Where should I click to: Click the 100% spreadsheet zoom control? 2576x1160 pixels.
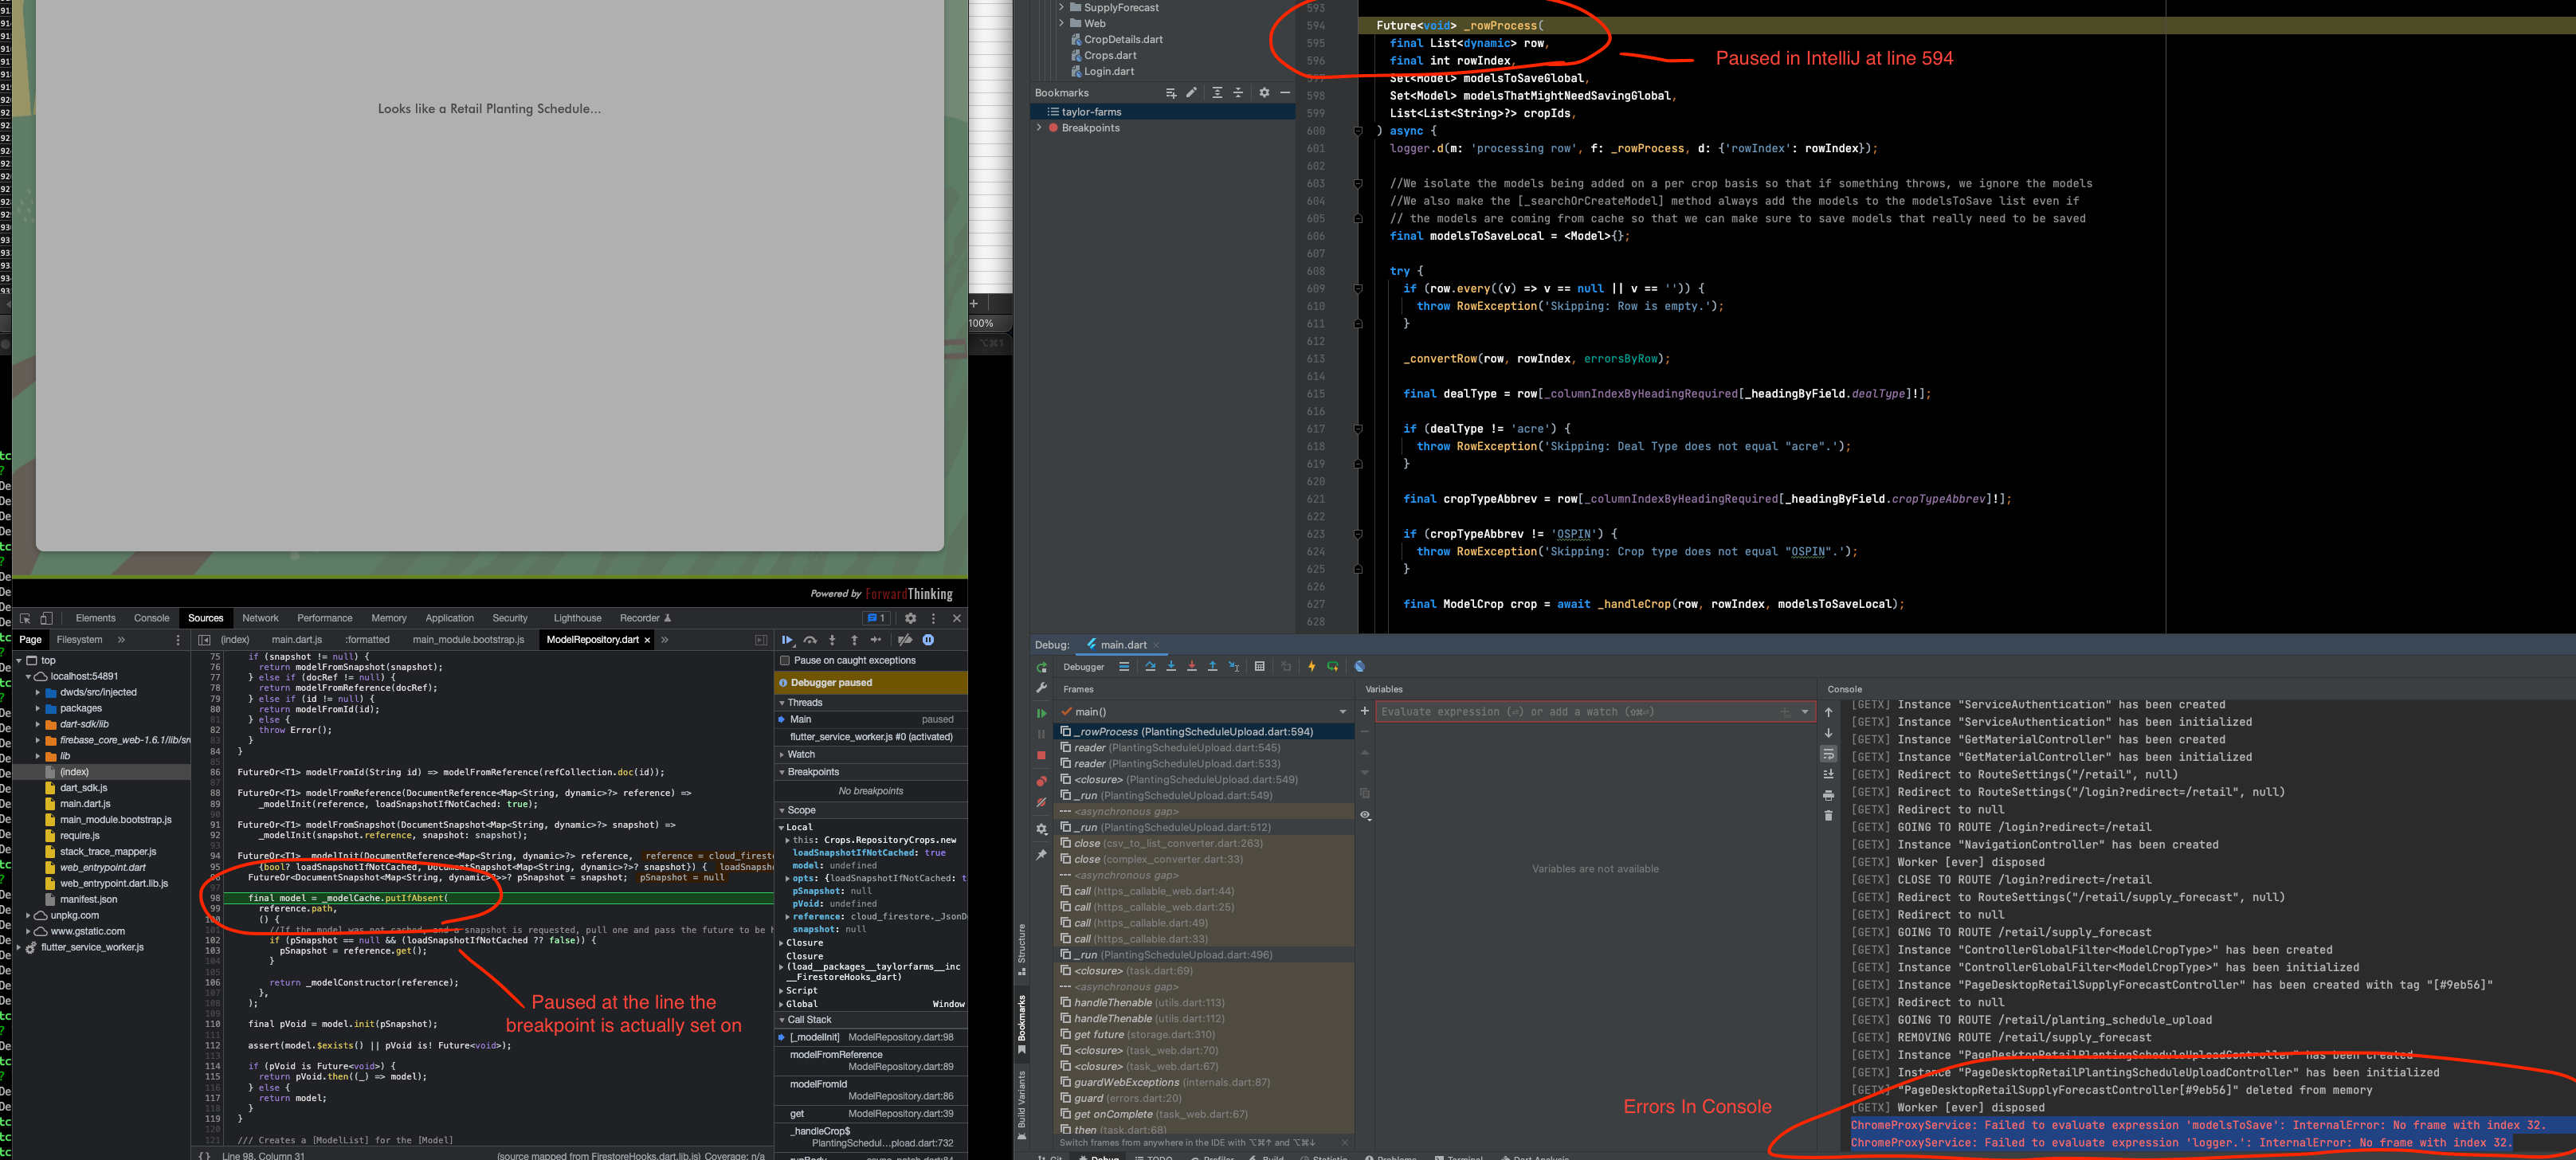point(981,322)
